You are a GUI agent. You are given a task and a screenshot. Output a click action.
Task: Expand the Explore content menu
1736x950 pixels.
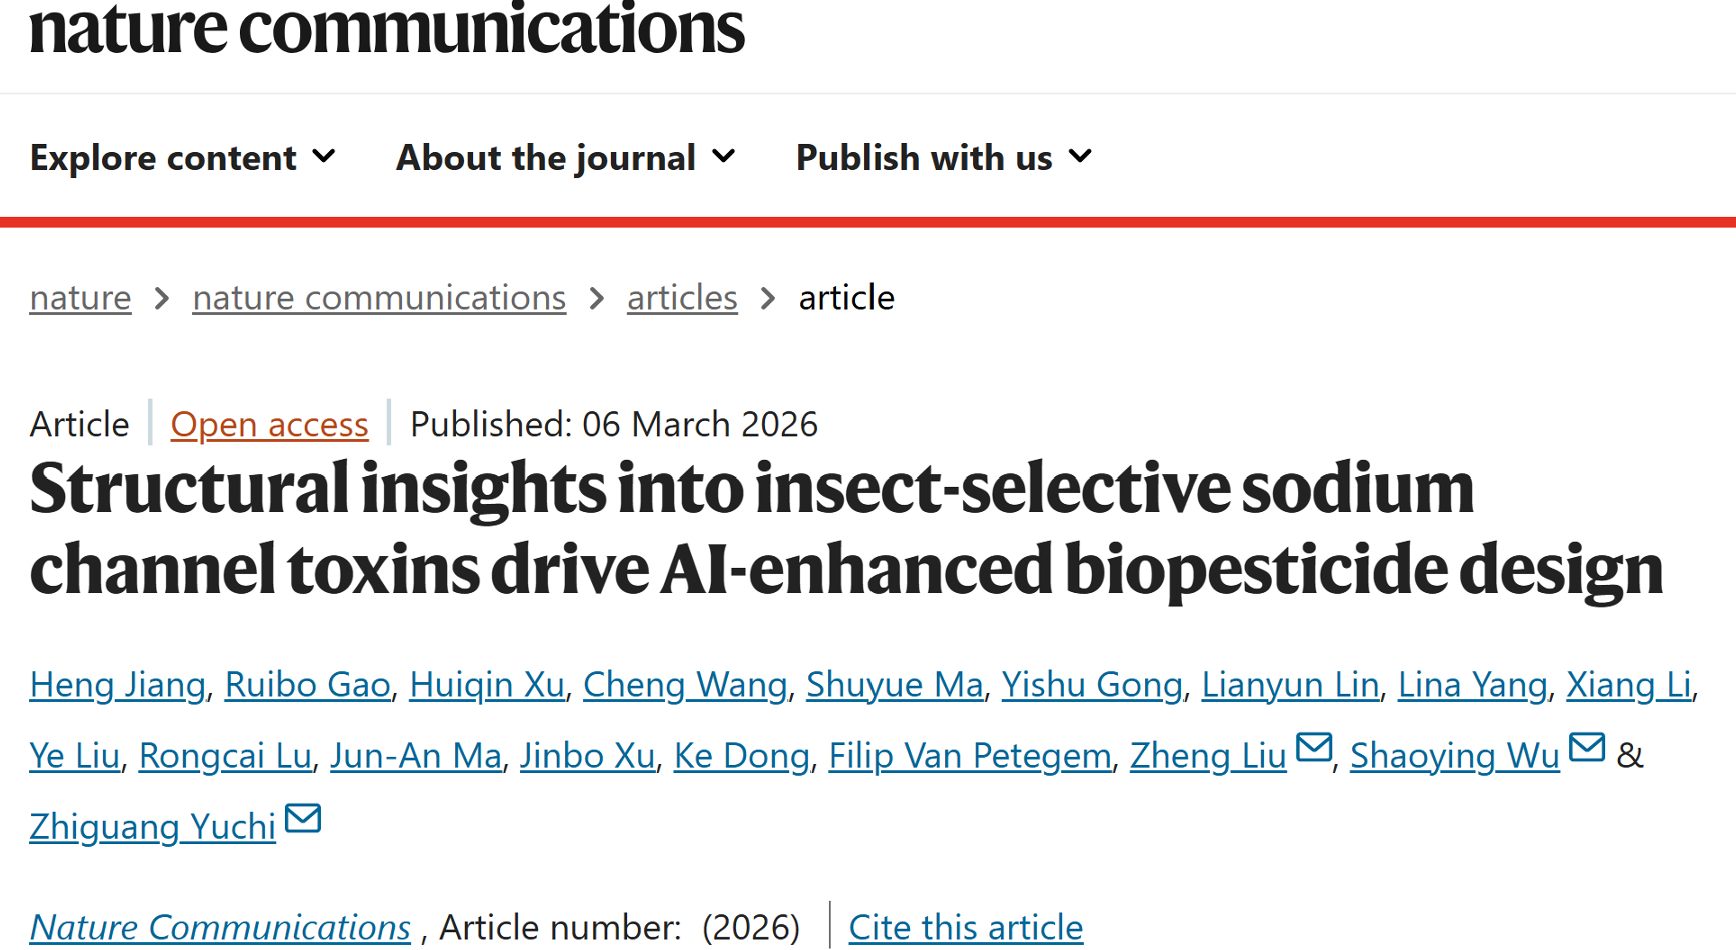[x=182, y=158]
